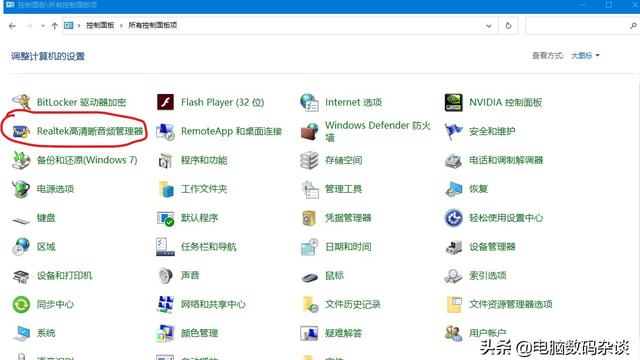Click the 索引选项 icon
The image size is (640, 360).
pyautogui.click(x=453, y=276)
